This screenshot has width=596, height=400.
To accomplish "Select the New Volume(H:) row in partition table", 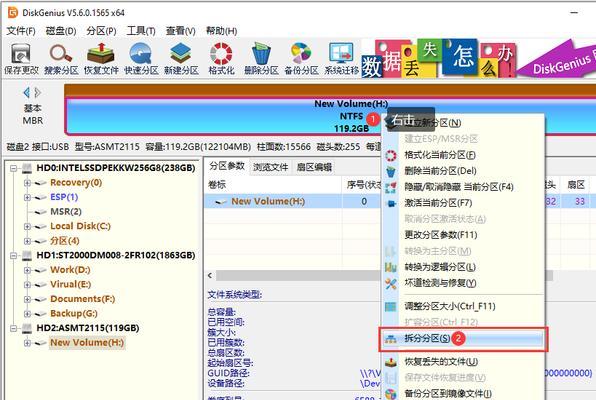I will [293, 202].
